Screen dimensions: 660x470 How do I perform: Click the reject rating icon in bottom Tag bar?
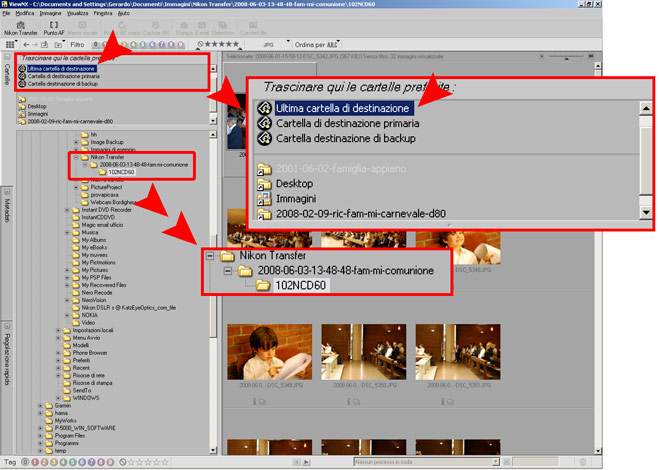(x=123, y=462)
